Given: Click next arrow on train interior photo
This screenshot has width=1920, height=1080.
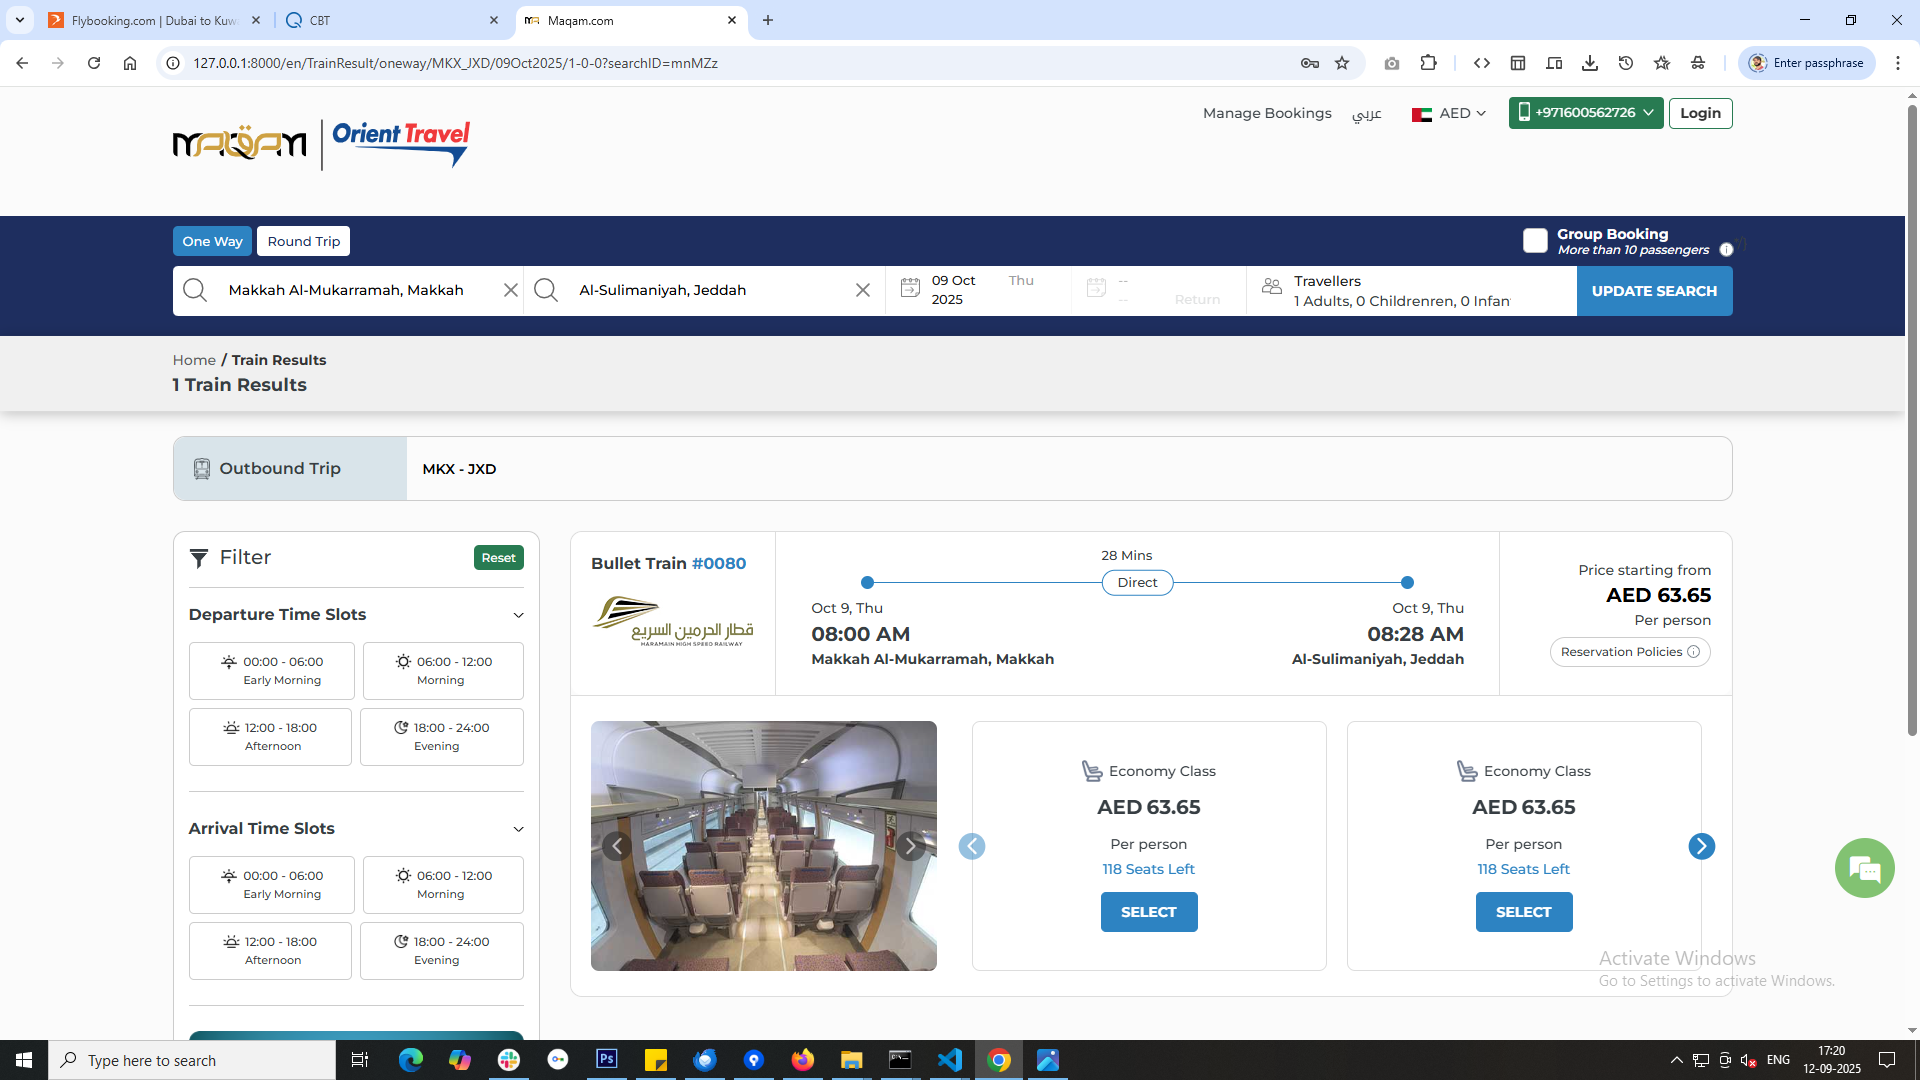Looking at the screenshot, I should click(x=910, y=847).
